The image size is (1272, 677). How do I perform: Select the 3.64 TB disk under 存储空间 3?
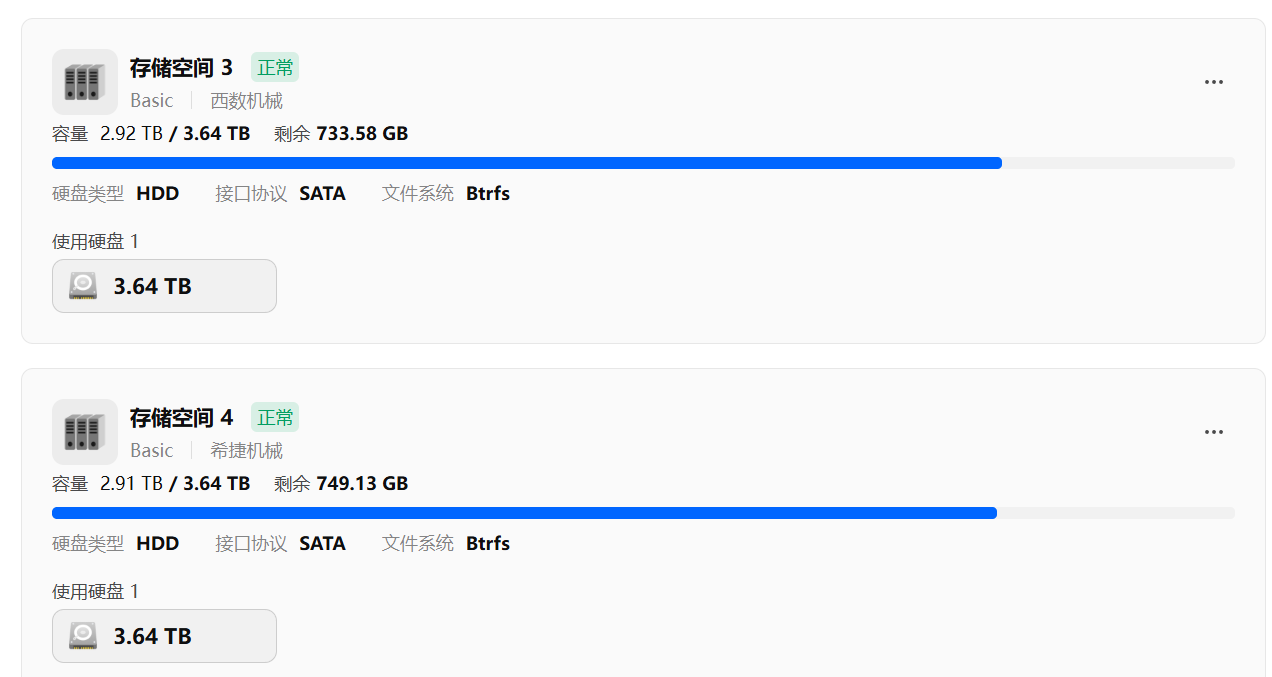[x=164, y=286]
